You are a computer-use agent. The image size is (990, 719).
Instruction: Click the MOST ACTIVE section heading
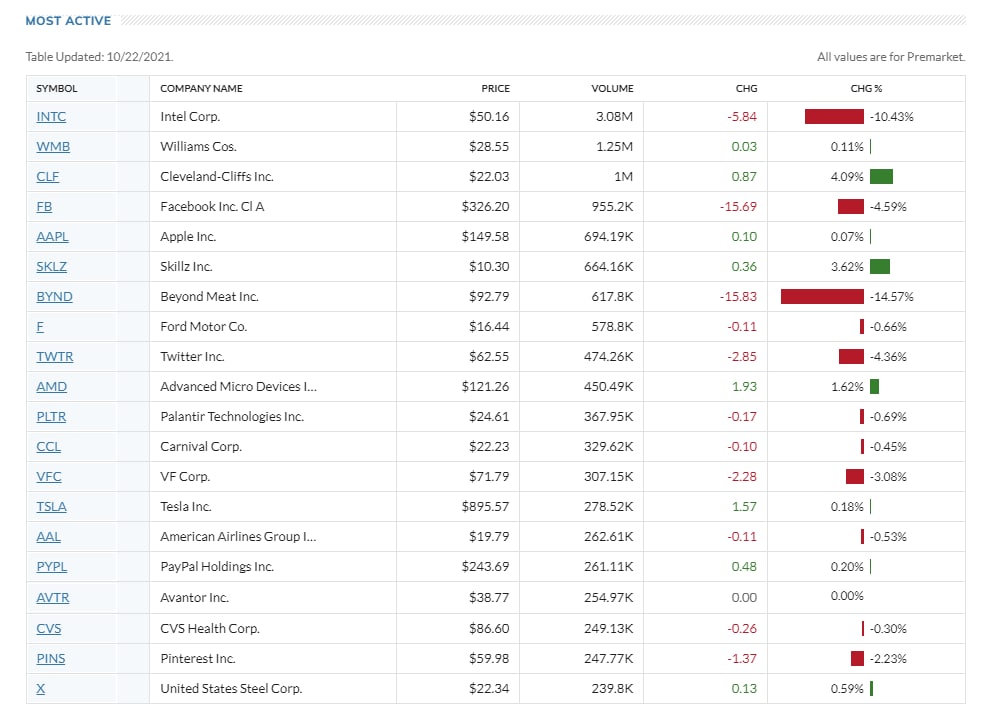point(68,21)
